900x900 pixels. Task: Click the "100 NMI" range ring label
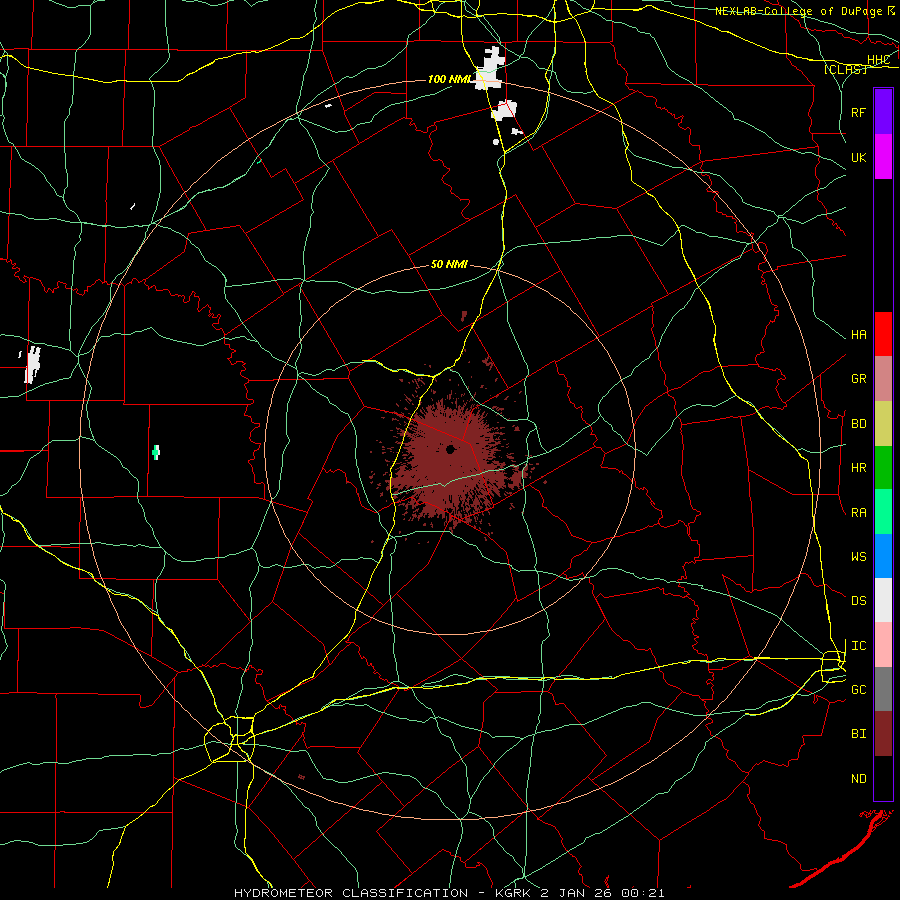tap(449, 79)
